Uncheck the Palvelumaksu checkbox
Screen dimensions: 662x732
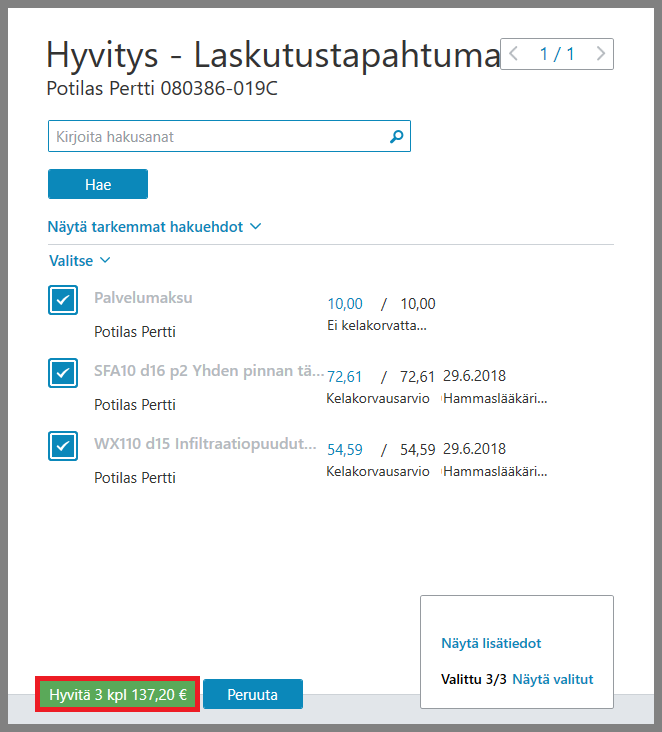[63, 300]
